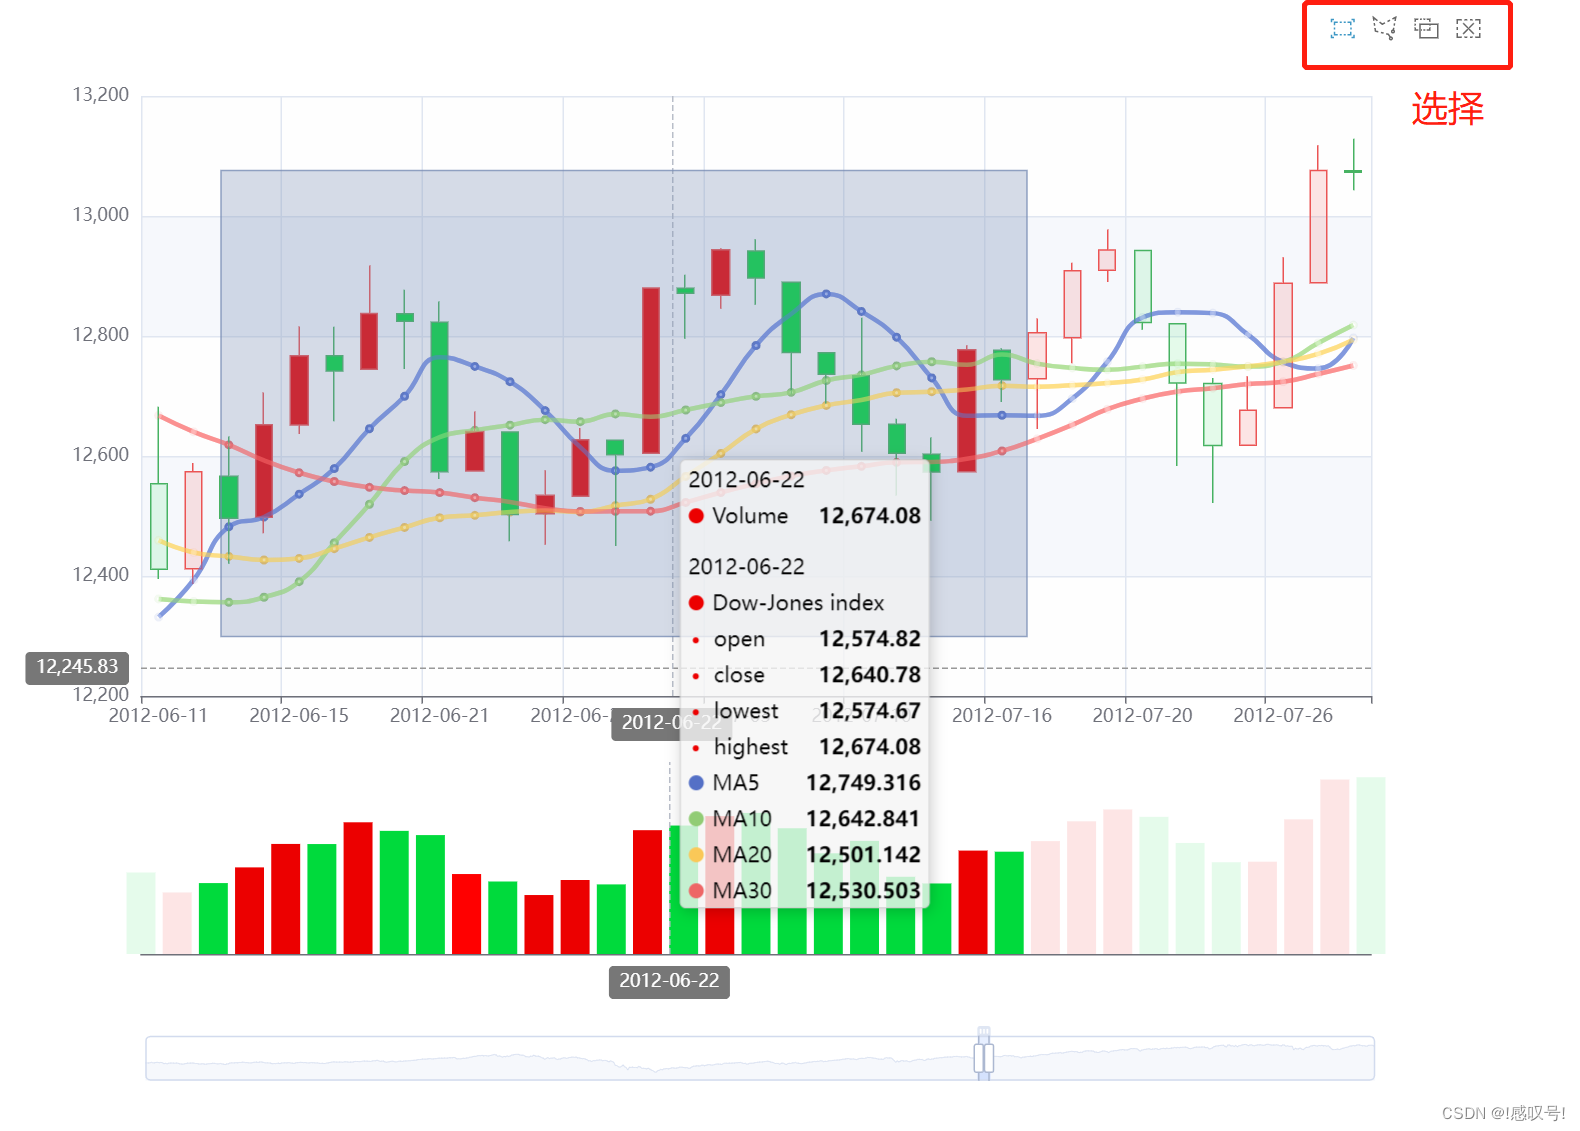1580x1131 pixels.
Task: Click the 12,600 y-axis label
Action: point(101,455)
